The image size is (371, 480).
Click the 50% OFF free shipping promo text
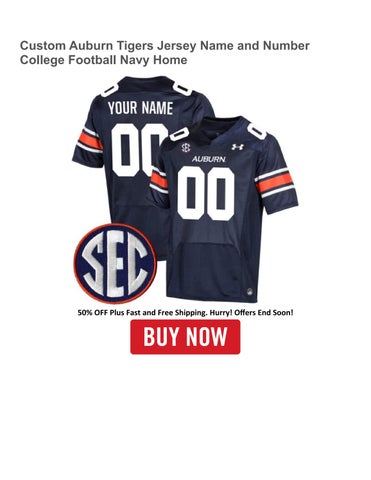tap(185, 313)
